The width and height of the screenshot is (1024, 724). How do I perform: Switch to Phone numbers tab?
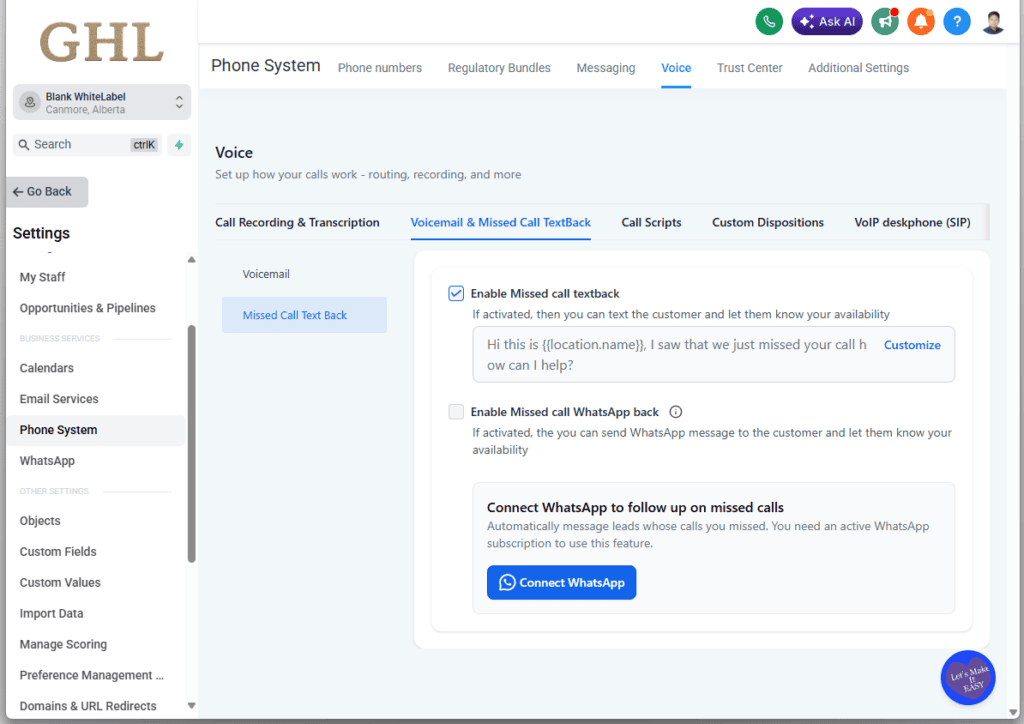click(379, 68)
